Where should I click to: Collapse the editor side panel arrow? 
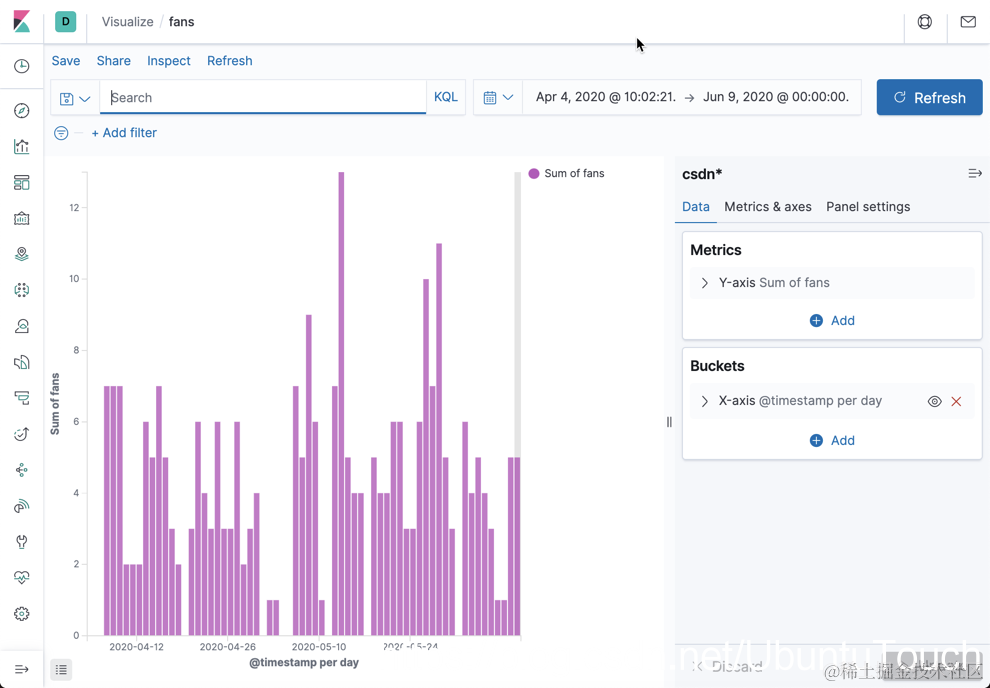point(975,174)
